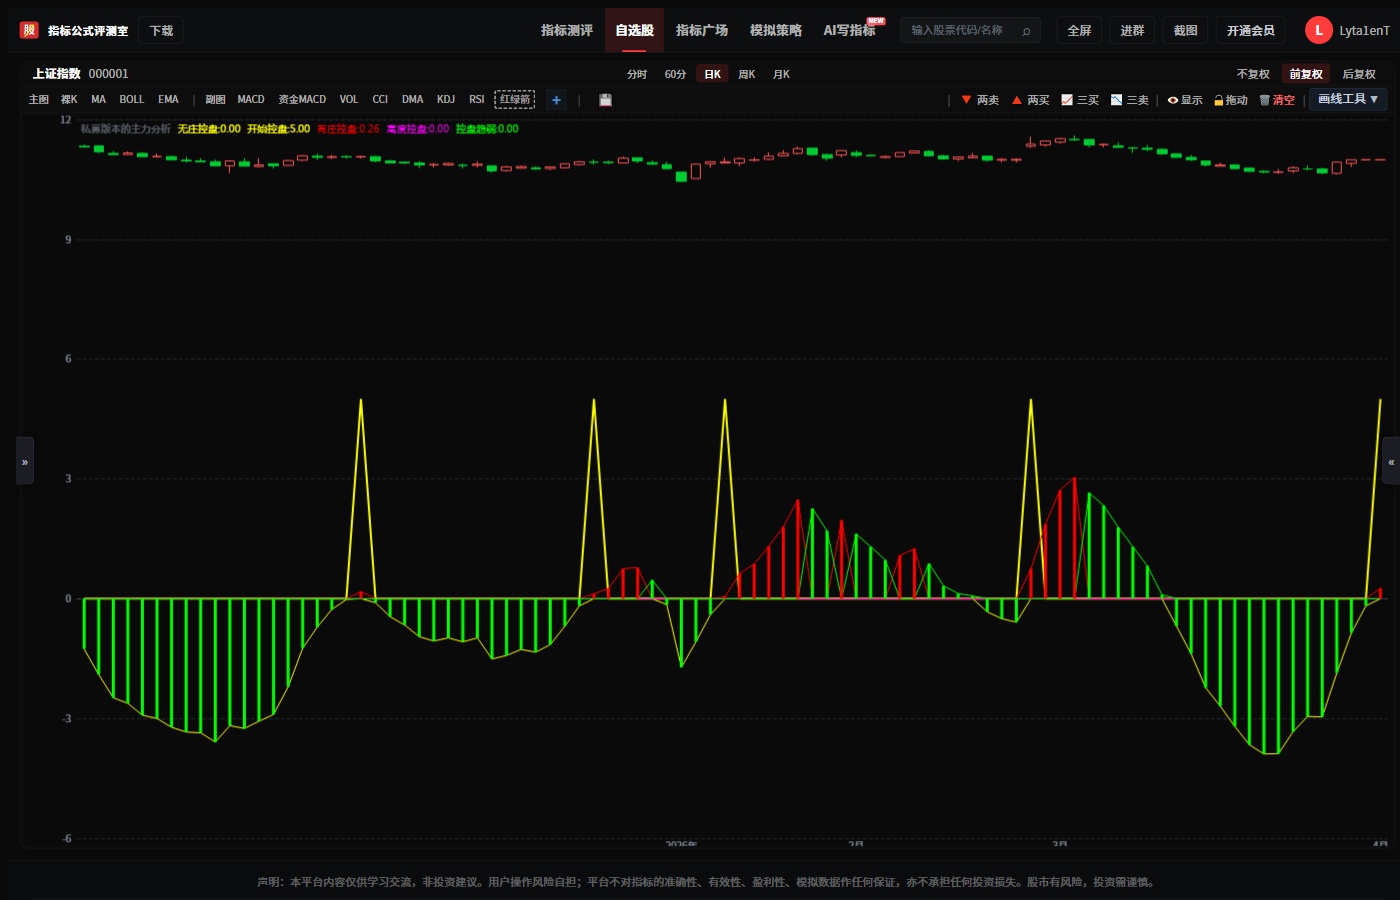
Task: Click the 进群 button
Action: 1132,31
